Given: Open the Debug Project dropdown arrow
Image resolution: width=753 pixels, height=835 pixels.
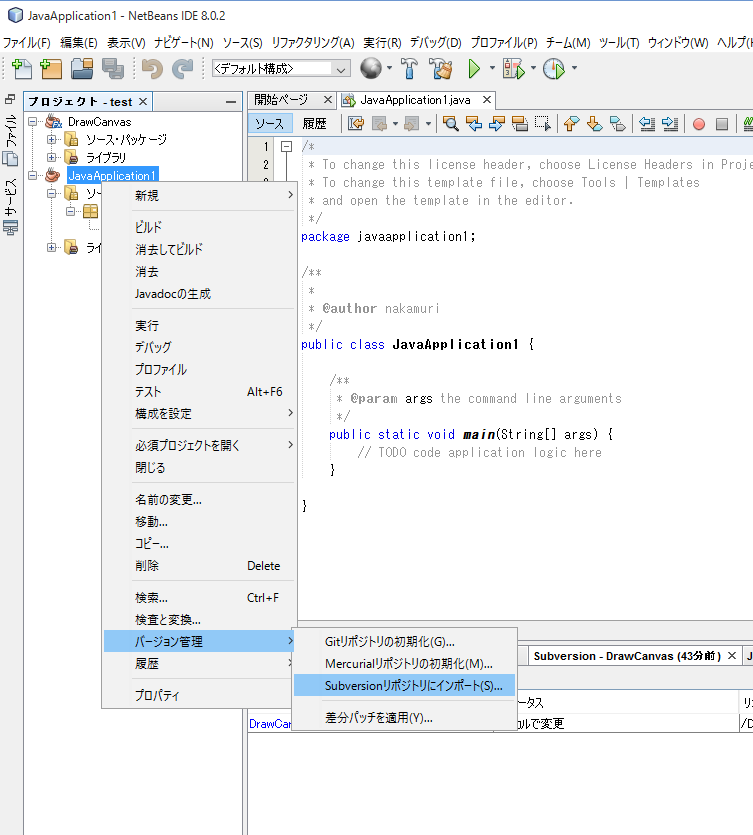Looking at the screenshot, I should click(533, 68).
